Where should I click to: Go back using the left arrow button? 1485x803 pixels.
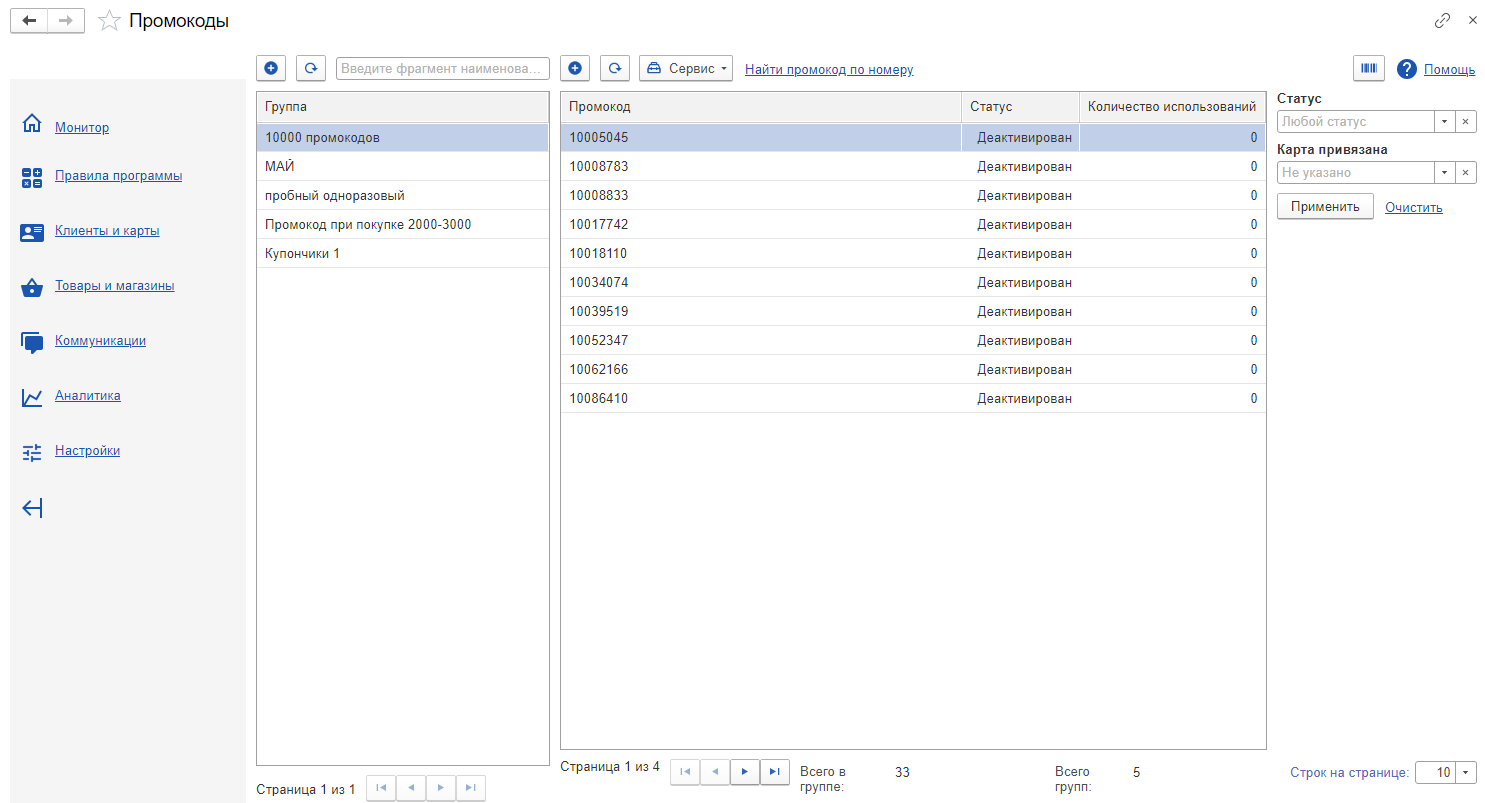29,20
